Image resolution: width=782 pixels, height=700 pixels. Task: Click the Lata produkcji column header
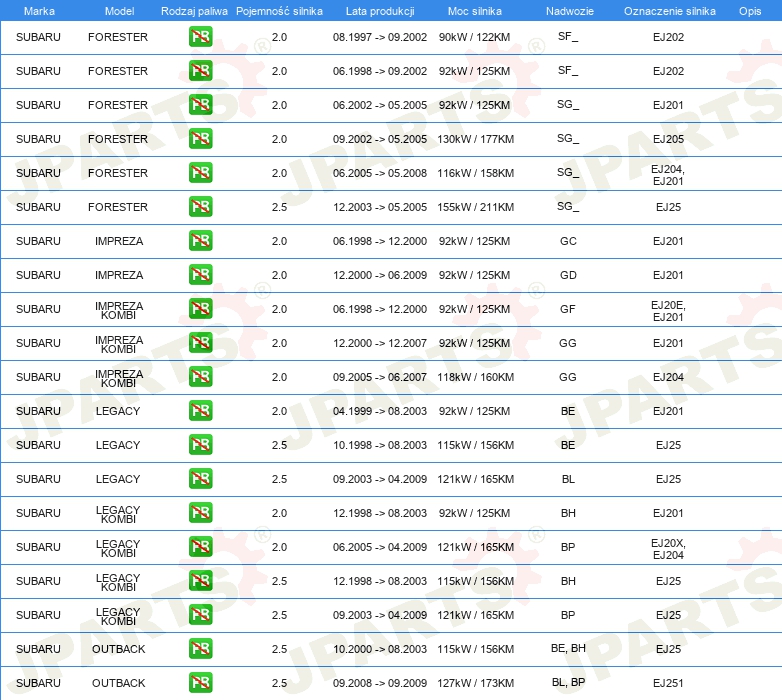[x=380, y=11]
